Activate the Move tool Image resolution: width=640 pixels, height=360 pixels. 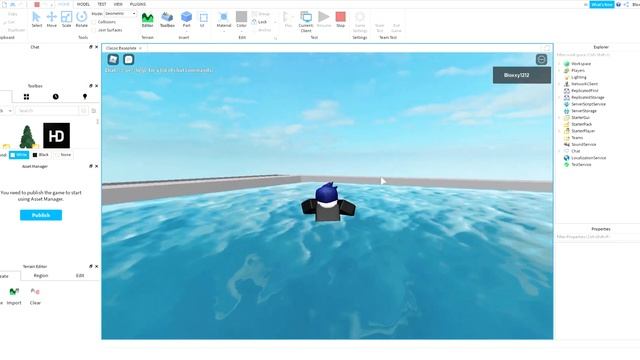click(51, 20)
